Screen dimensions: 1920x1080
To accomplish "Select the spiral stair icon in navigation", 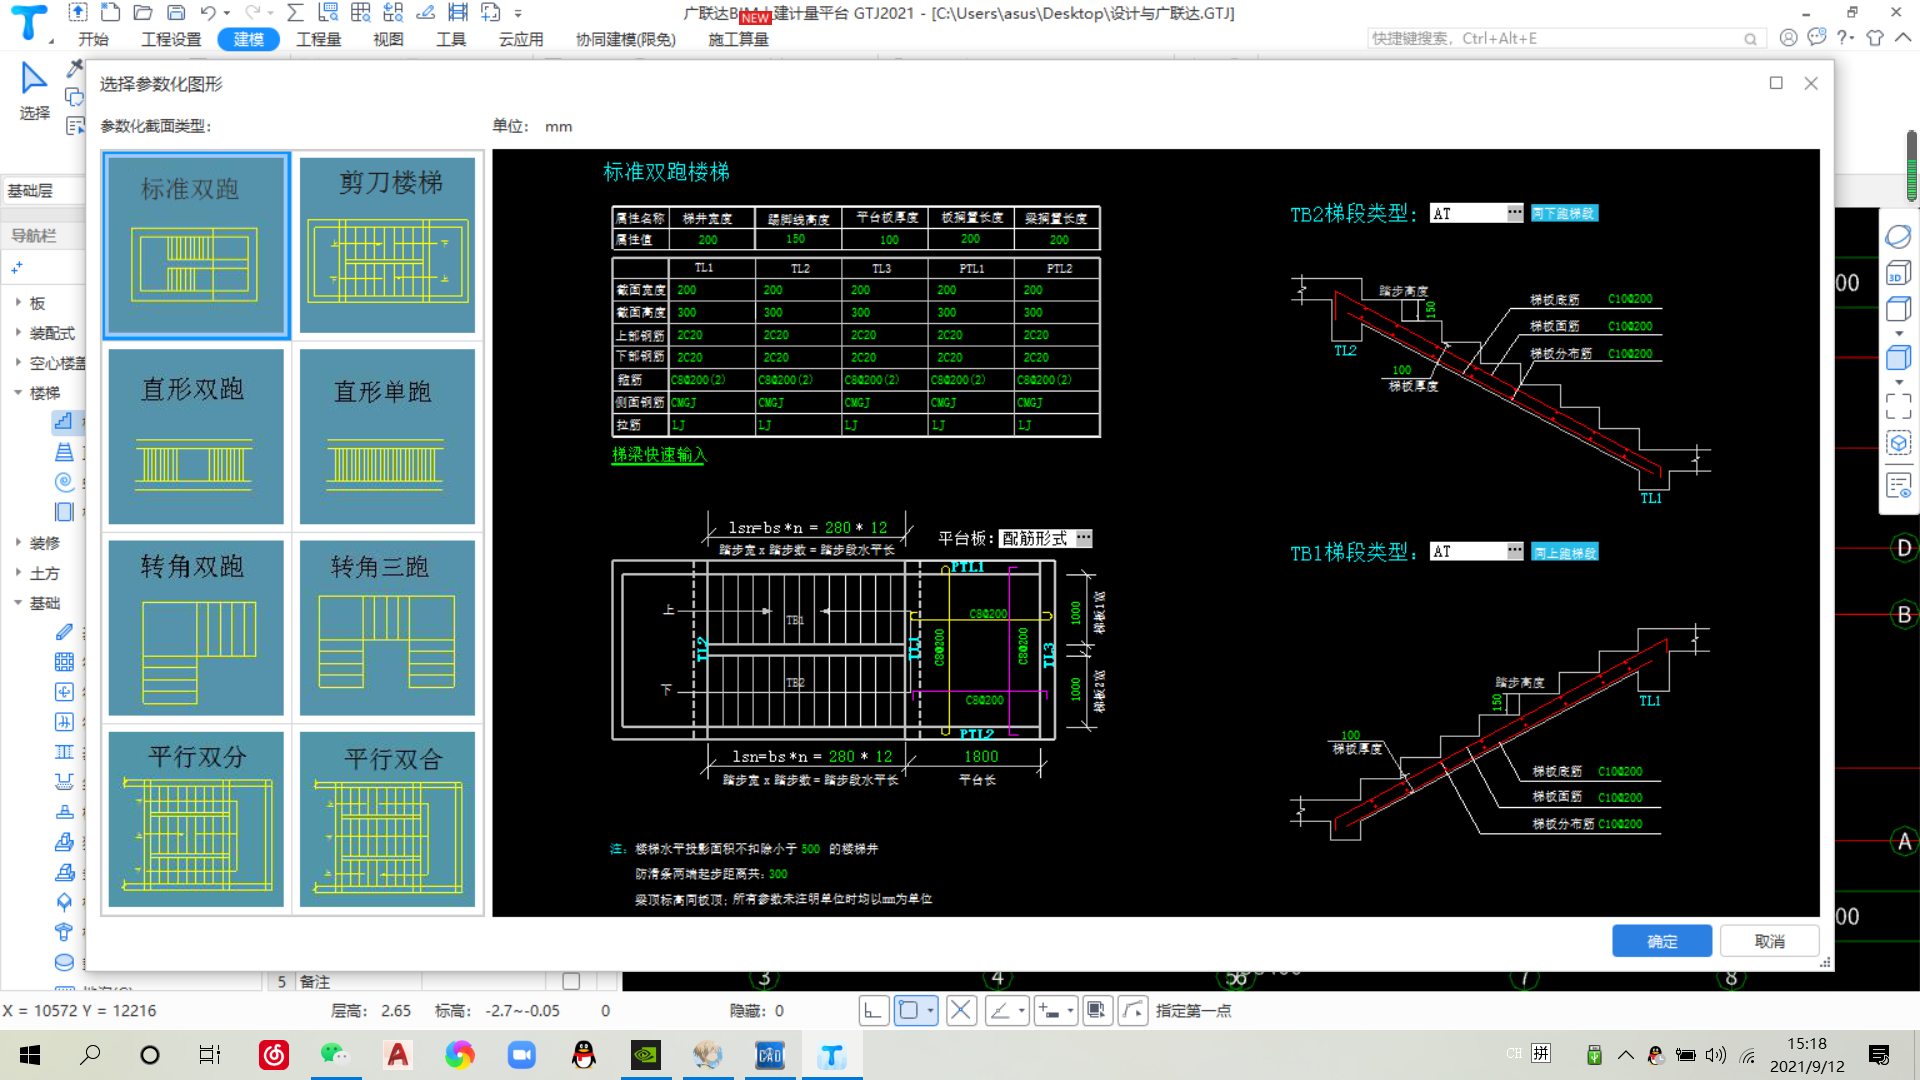I will coord(64,482).
